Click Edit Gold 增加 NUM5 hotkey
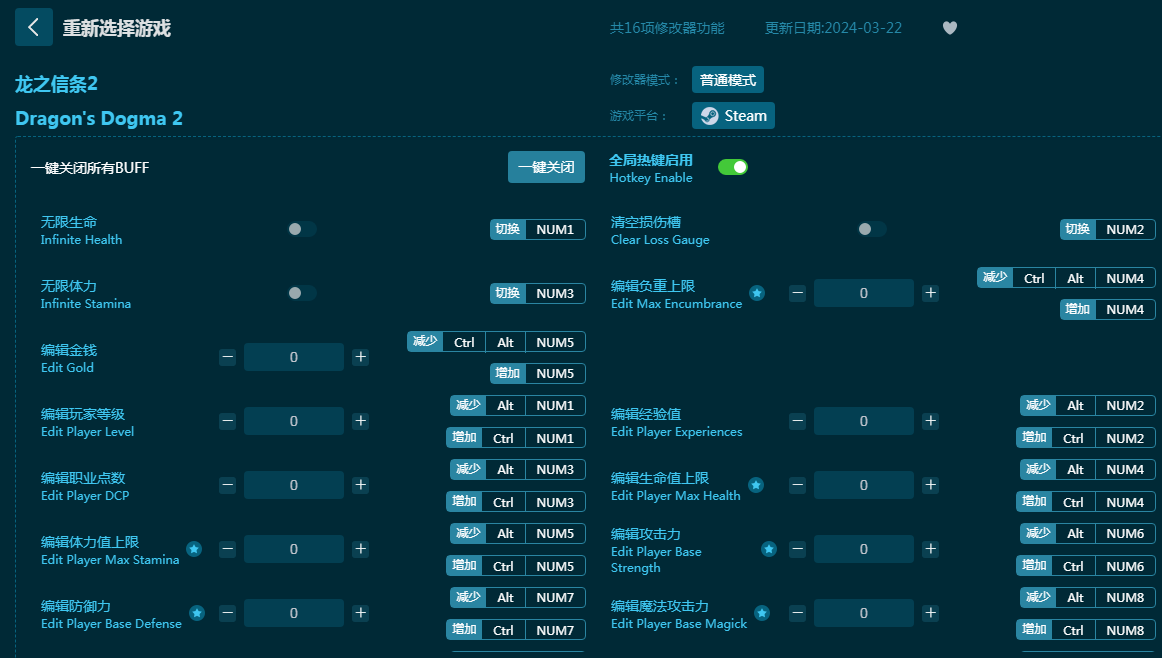The image size is (1162, 658). click(538, 373)
